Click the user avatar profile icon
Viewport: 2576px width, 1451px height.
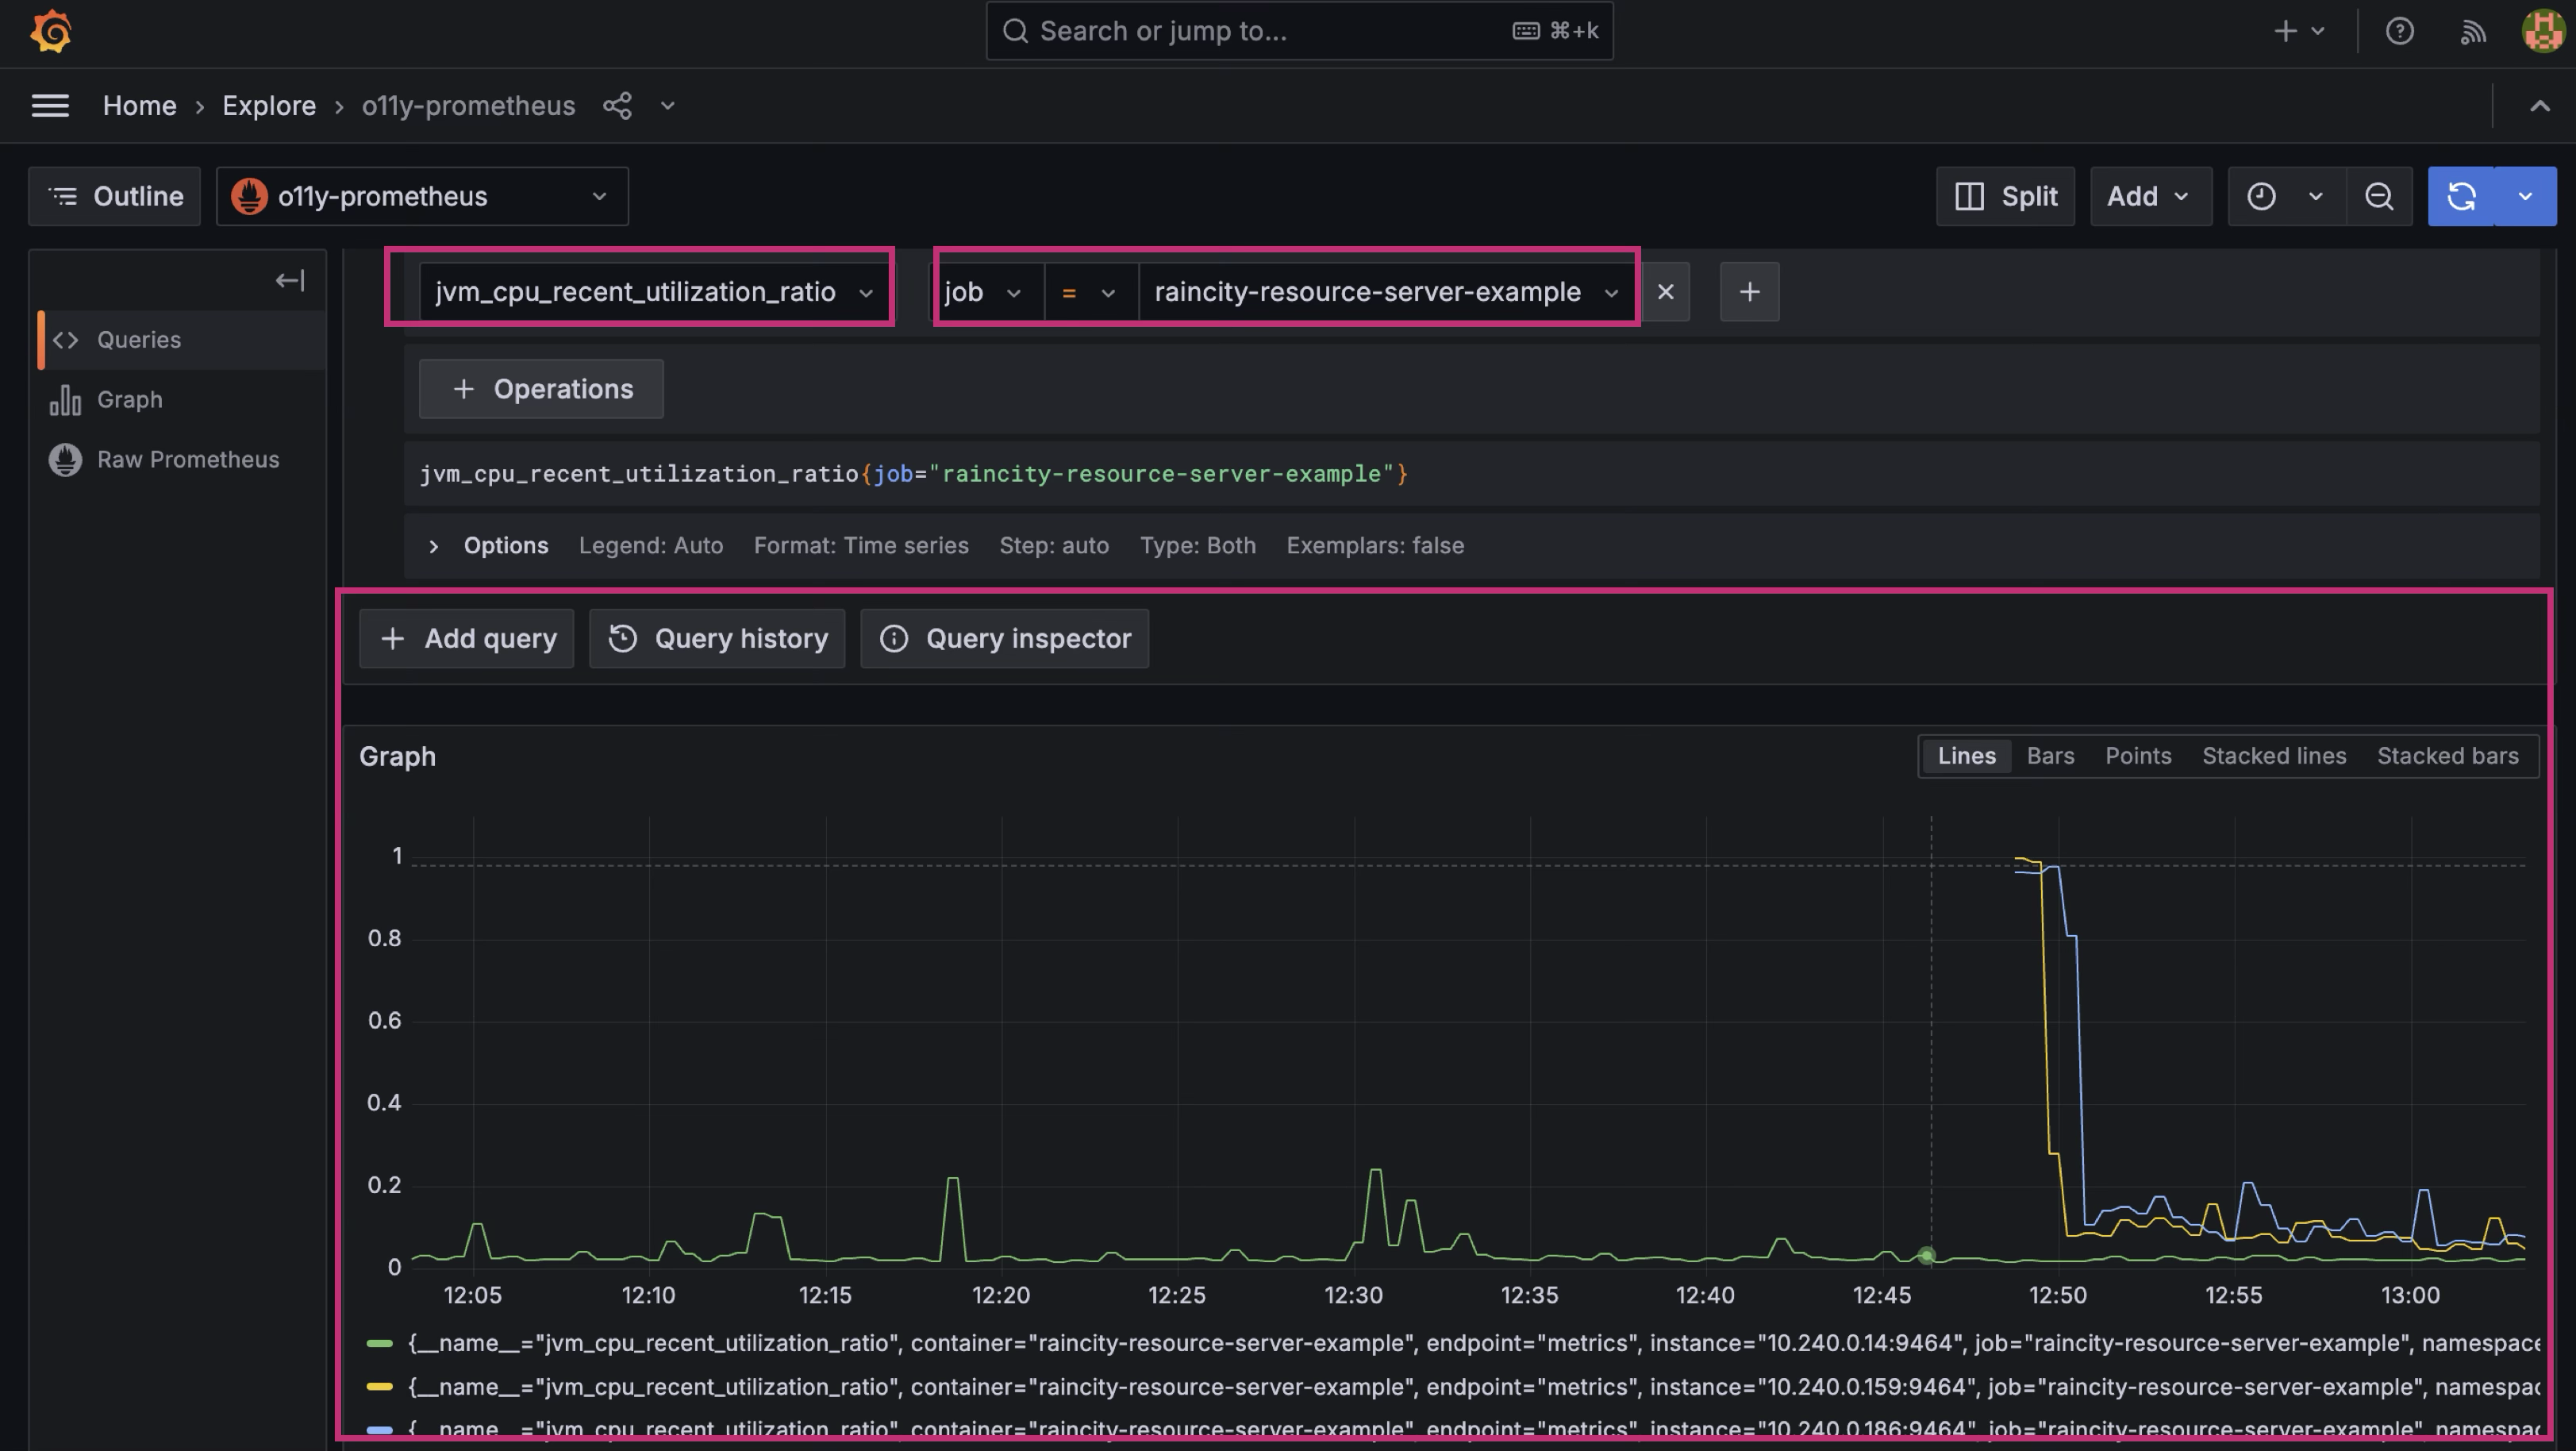pos(2543,32)
